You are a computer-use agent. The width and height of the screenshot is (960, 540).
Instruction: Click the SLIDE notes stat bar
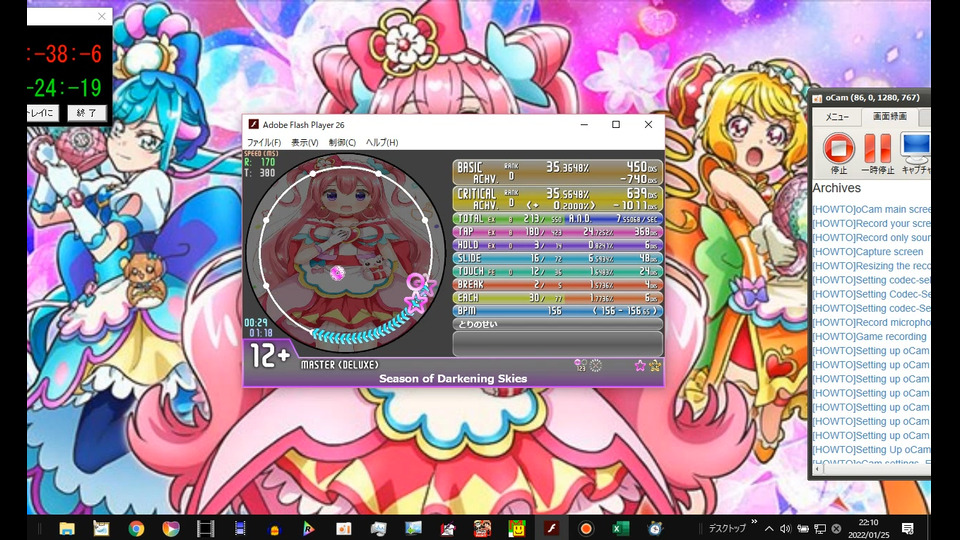[558, 258]
